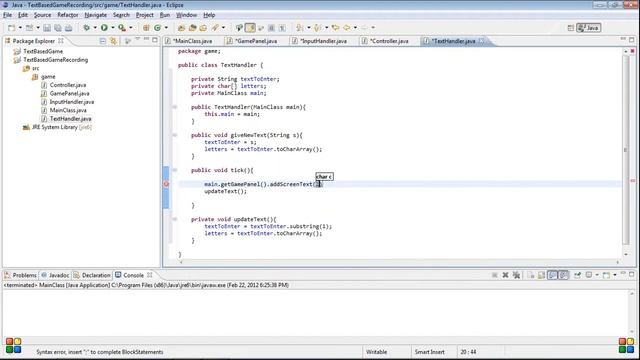Collapse the TextHandler constructor fold marker
640x360 pixels.
click(175, 107)
